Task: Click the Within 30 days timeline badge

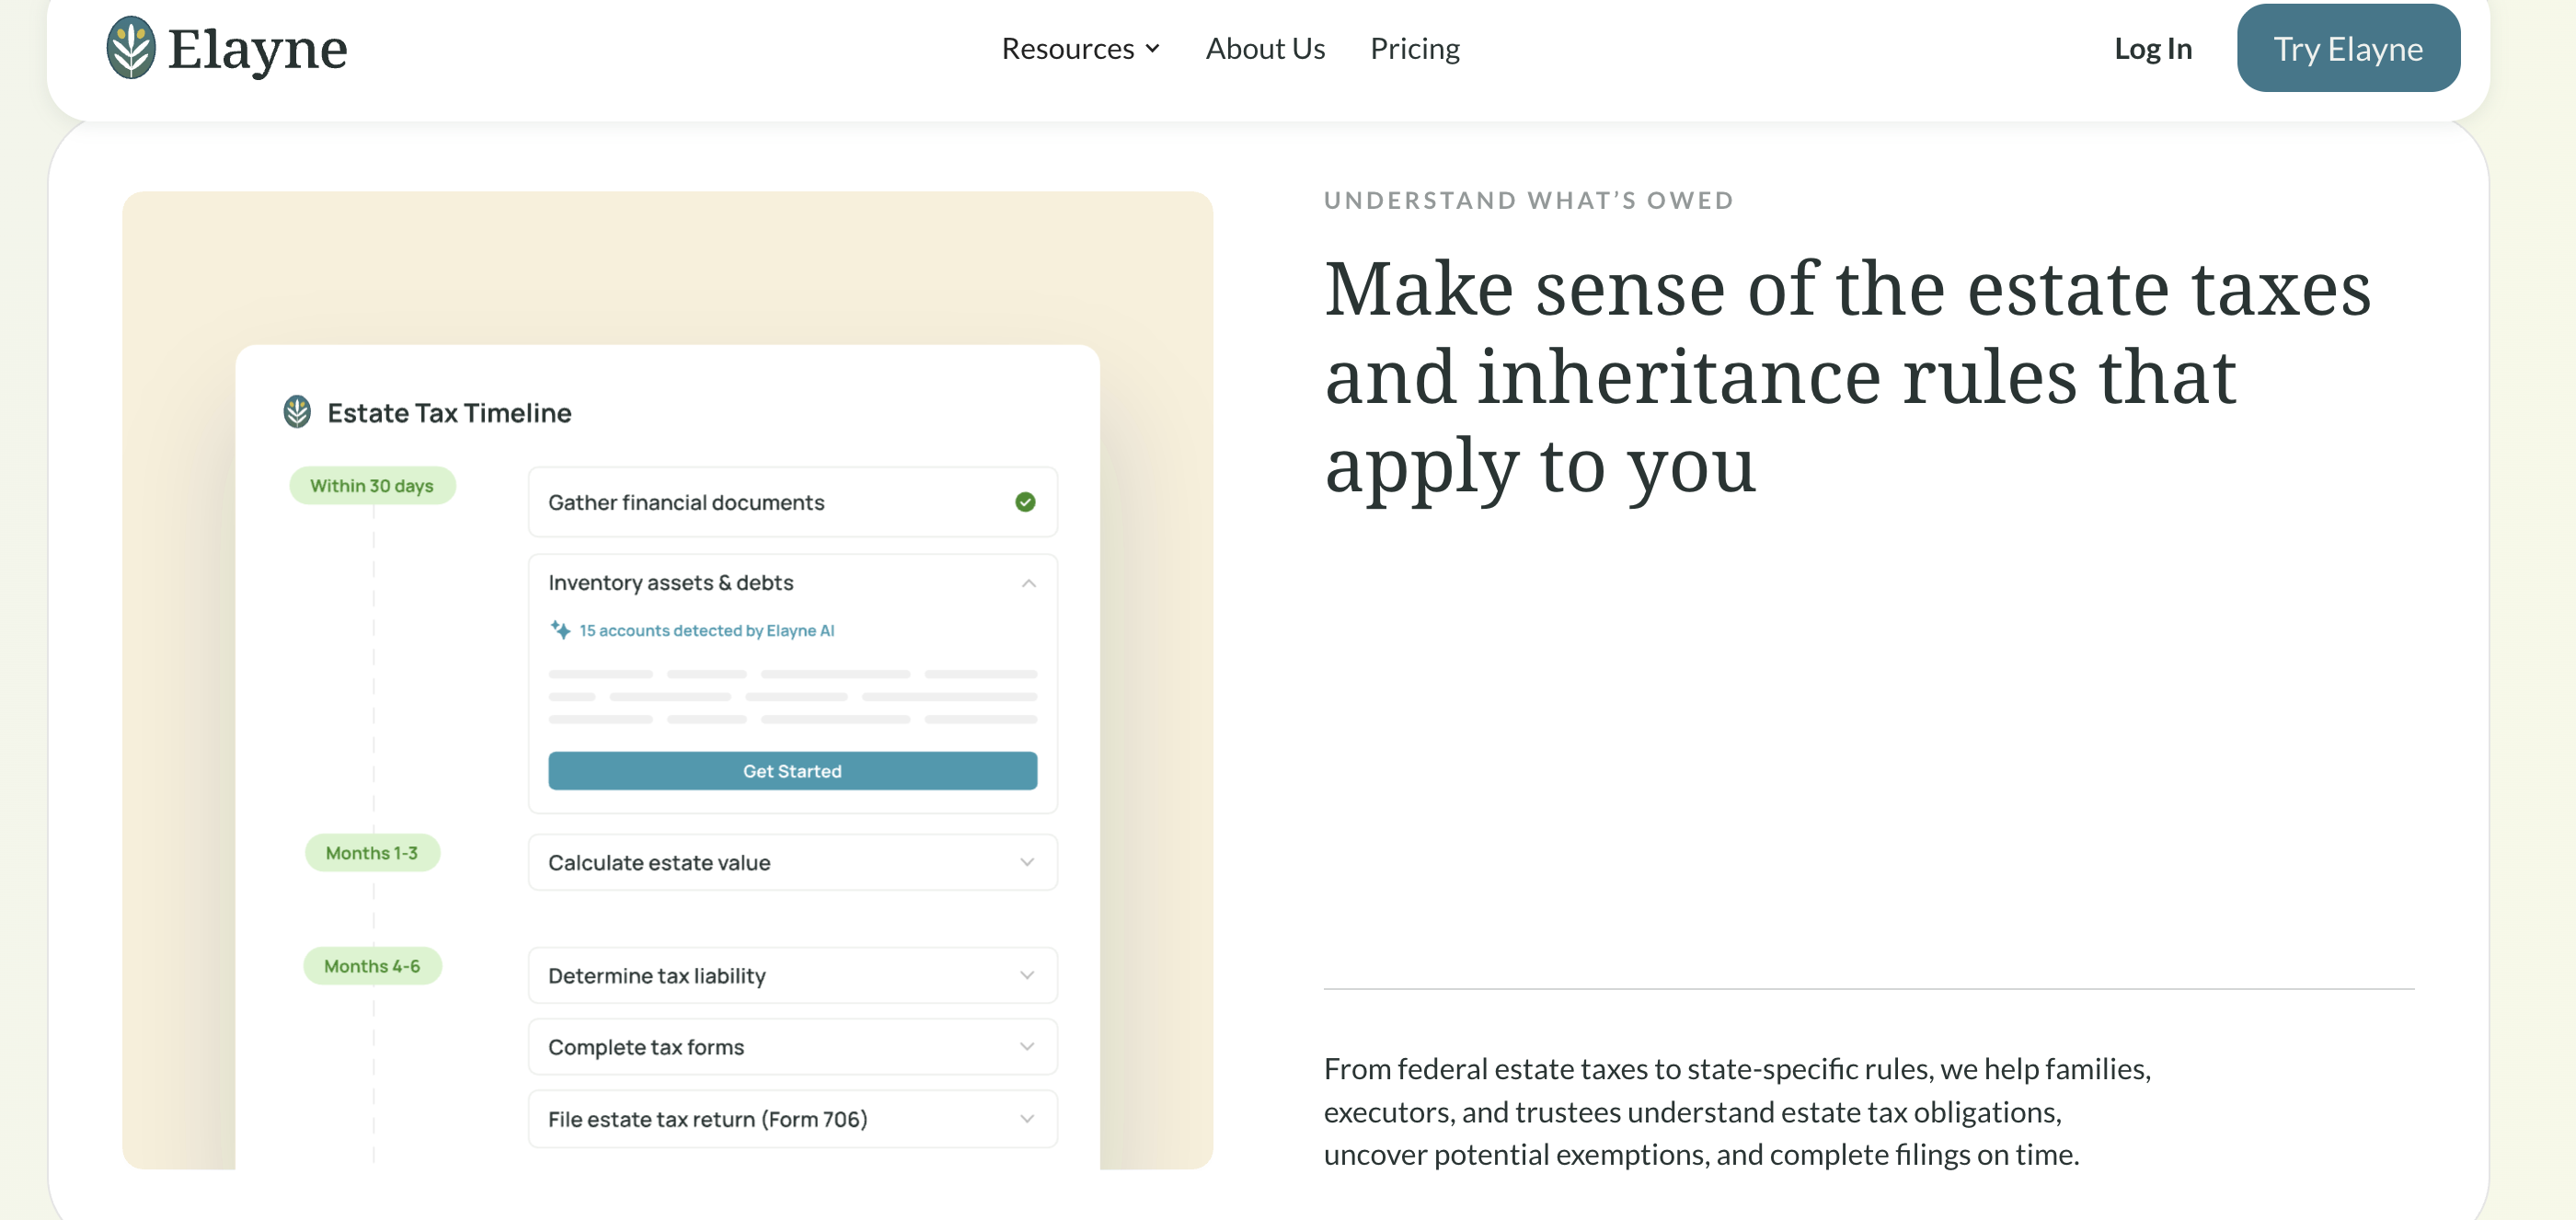Action: [x=371, y=485]
